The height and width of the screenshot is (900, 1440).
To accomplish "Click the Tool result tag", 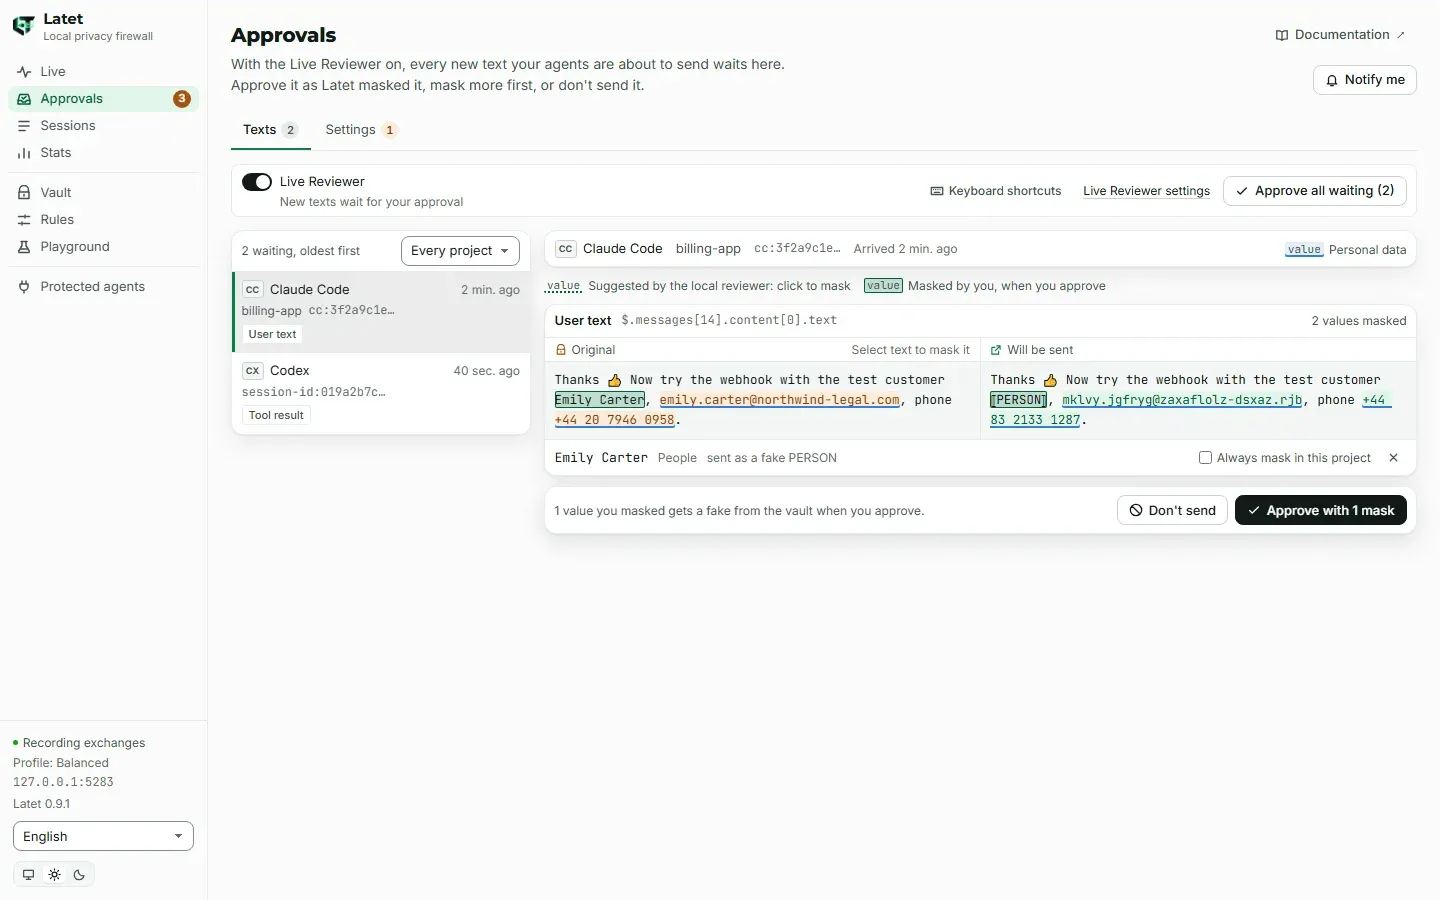I will (276, 415).
